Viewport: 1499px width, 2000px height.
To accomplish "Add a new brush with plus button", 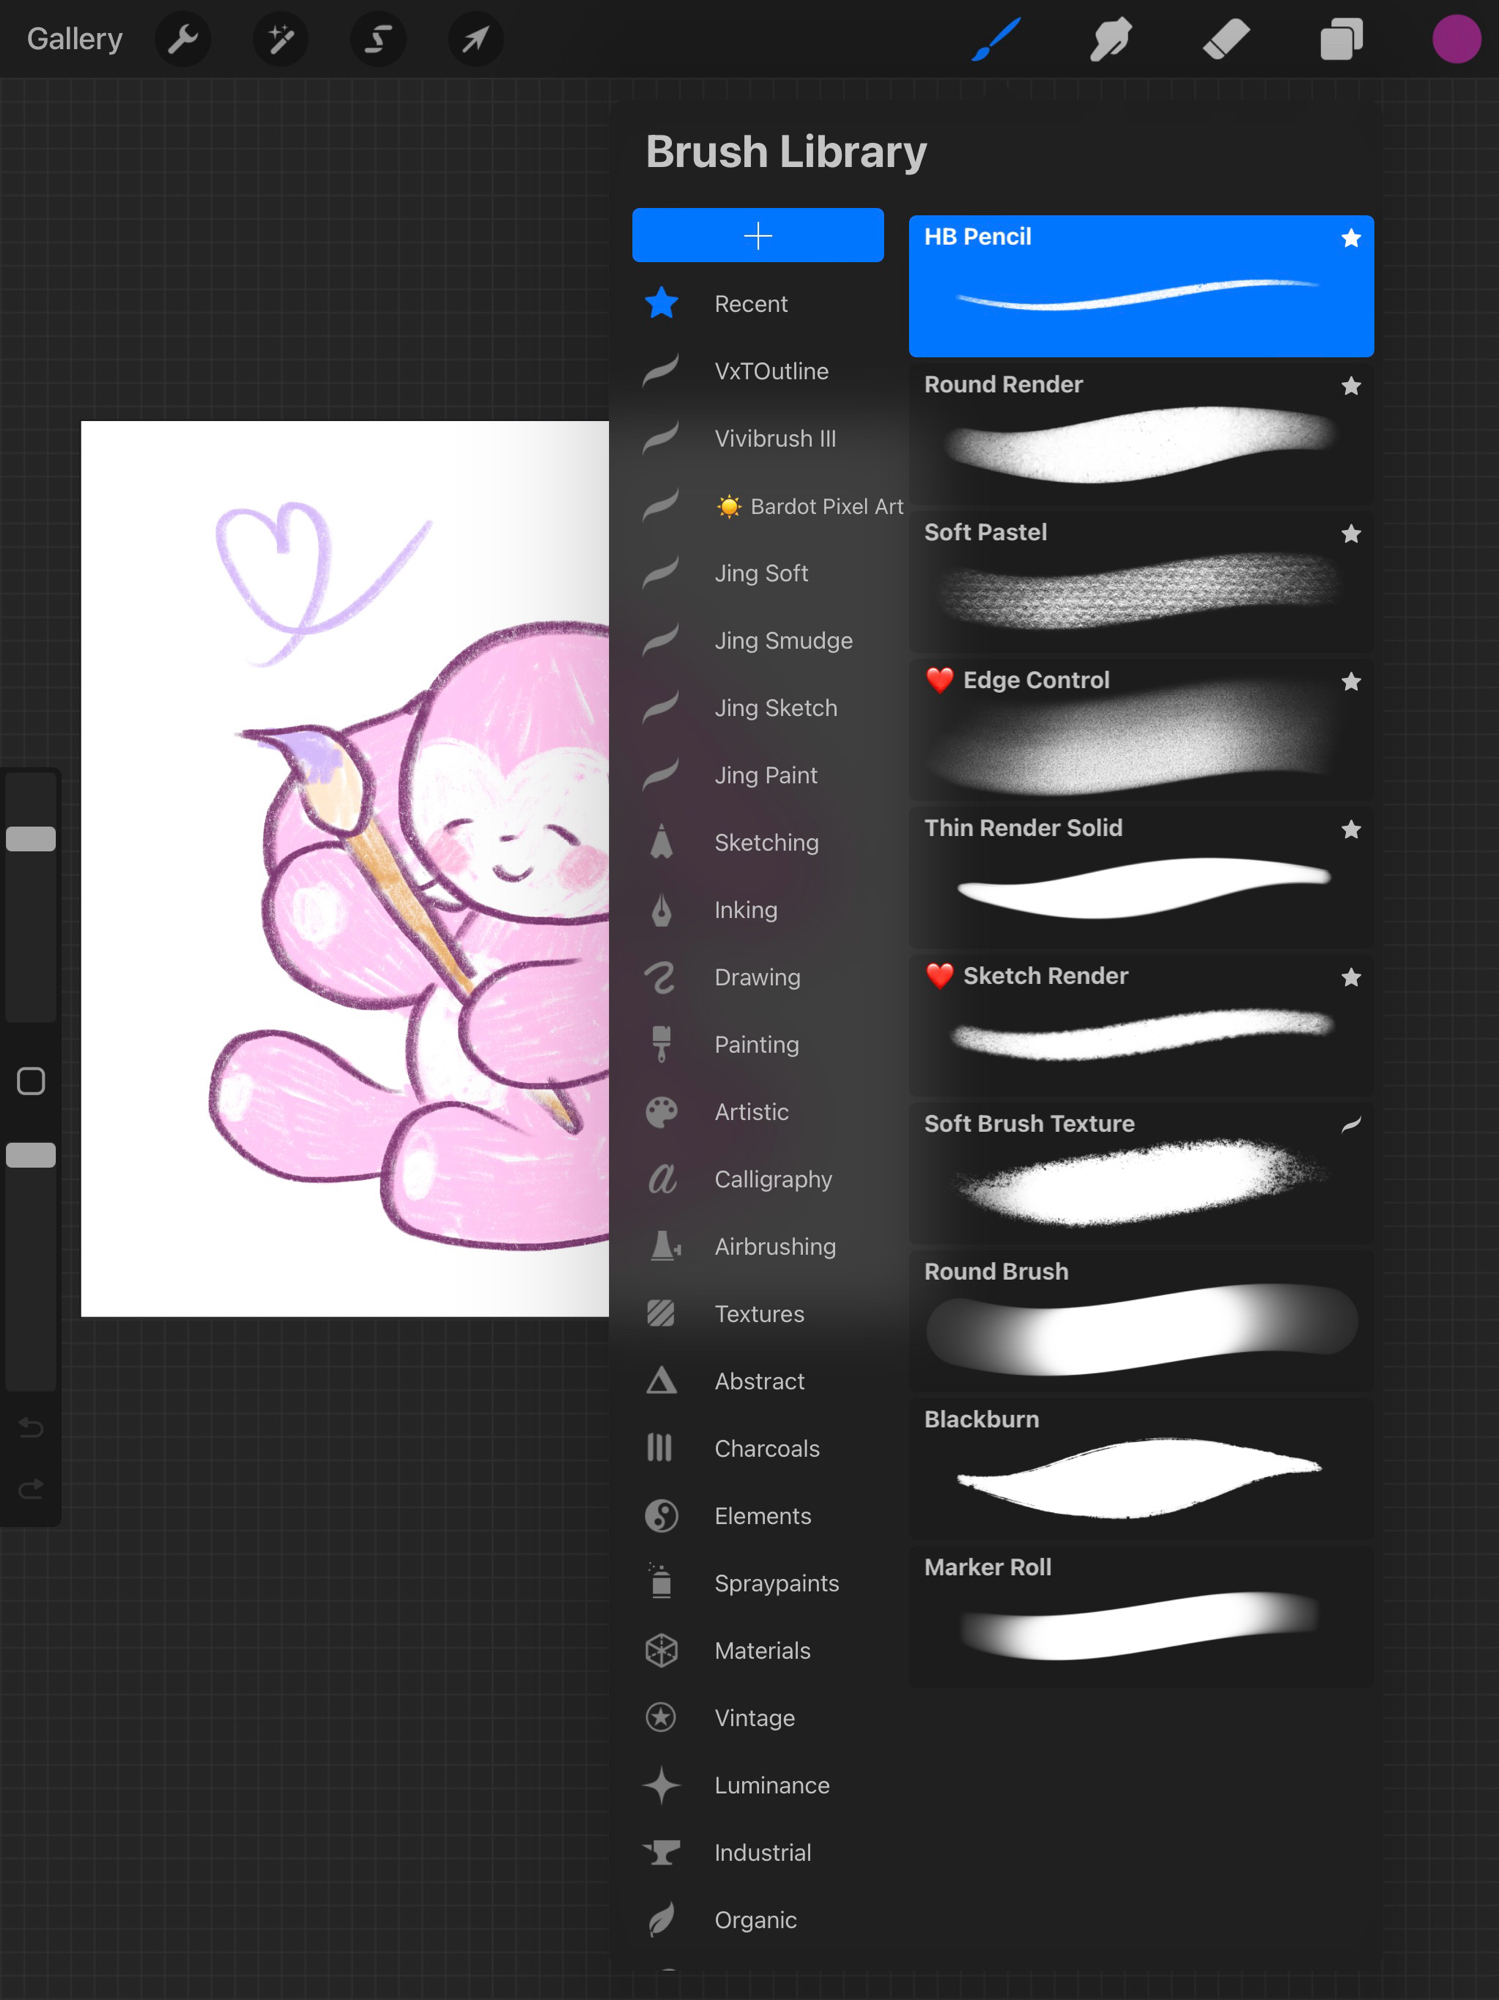I will [758, 236].
